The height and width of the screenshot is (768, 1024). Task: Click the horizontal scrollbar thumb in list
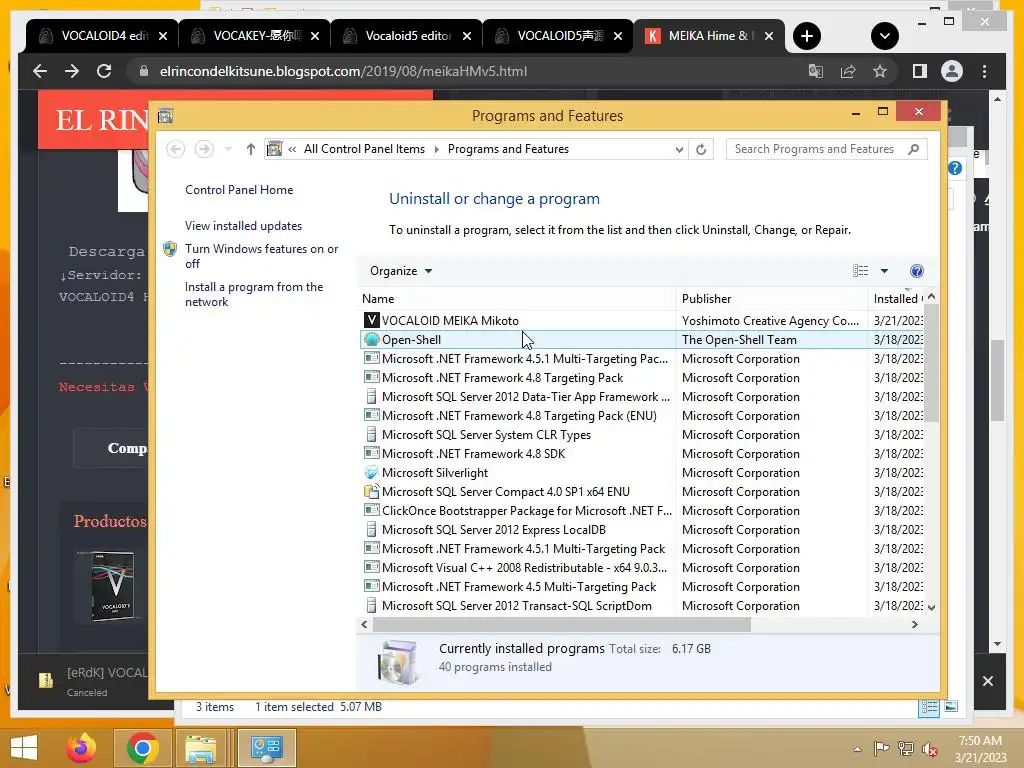(562, 624)
